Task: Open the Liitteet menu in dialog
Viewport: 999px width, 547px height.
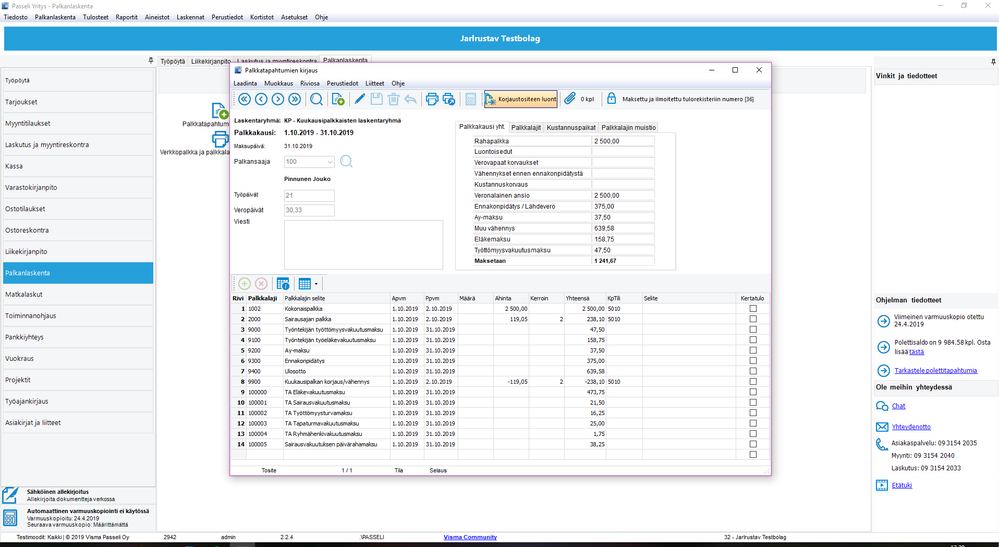Action: point(375,83)
